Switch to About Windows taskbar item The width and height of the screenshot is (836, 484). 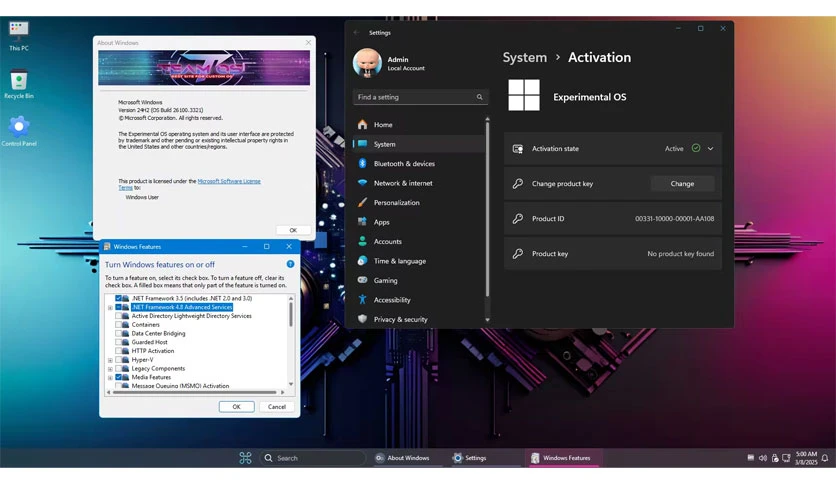[408, 458]
